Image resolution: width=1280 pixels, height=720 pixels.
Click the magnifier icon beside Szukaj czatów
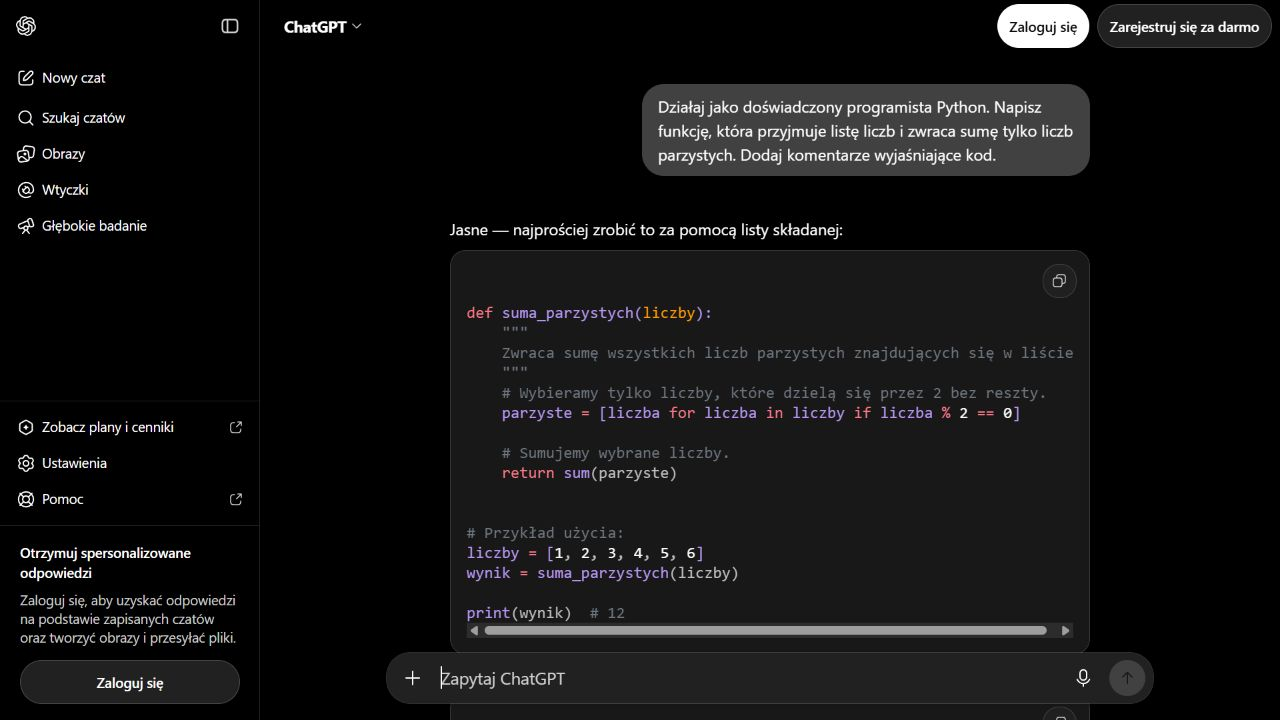(26, 118)
